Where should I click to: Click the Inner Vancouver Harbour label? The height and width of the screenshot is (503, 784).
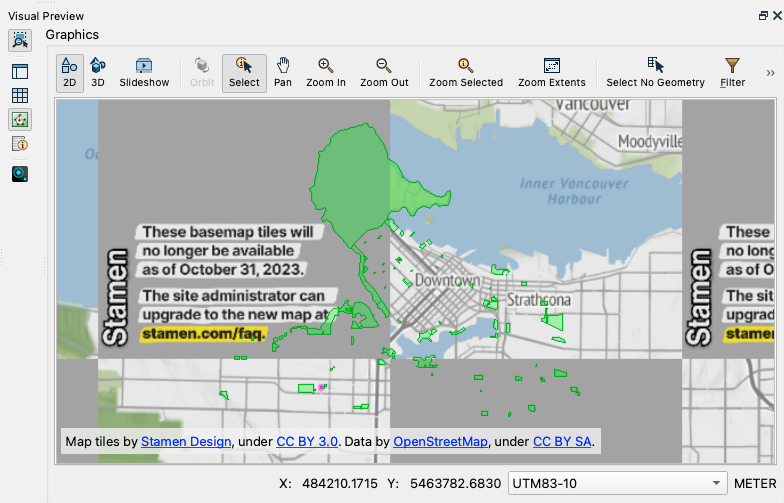[x=574, y=191]
